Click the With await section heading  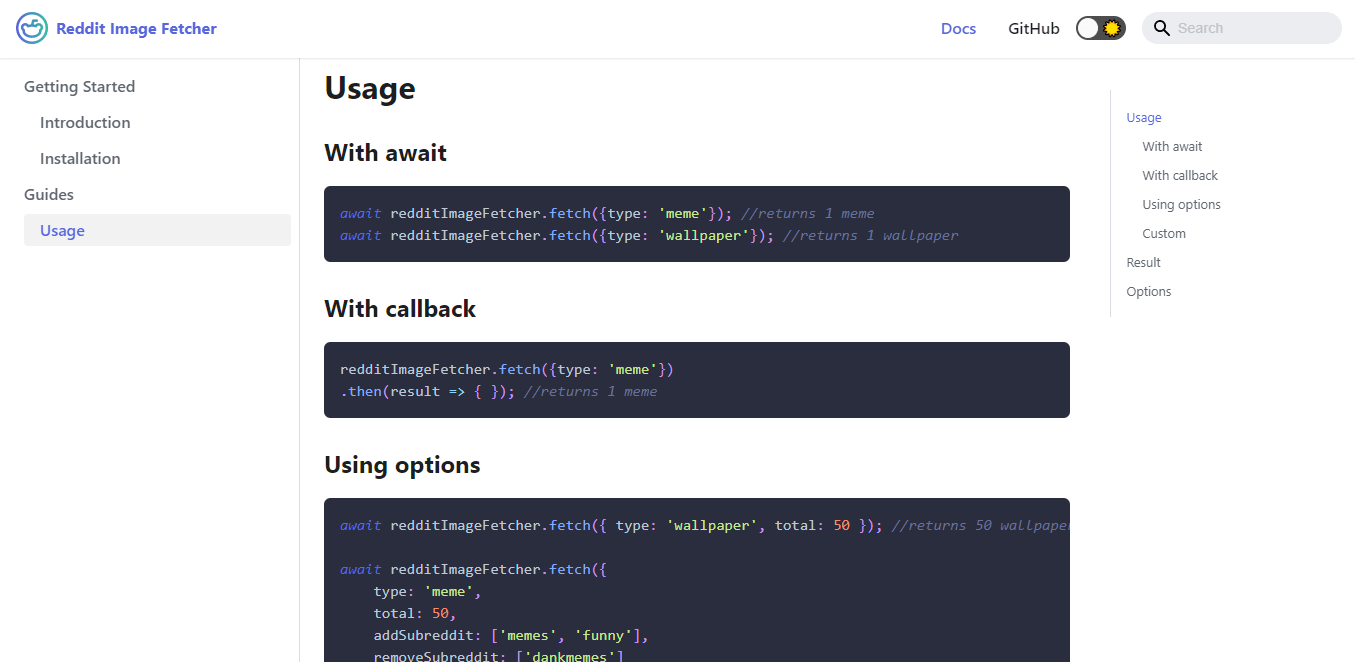pos(385,153)
